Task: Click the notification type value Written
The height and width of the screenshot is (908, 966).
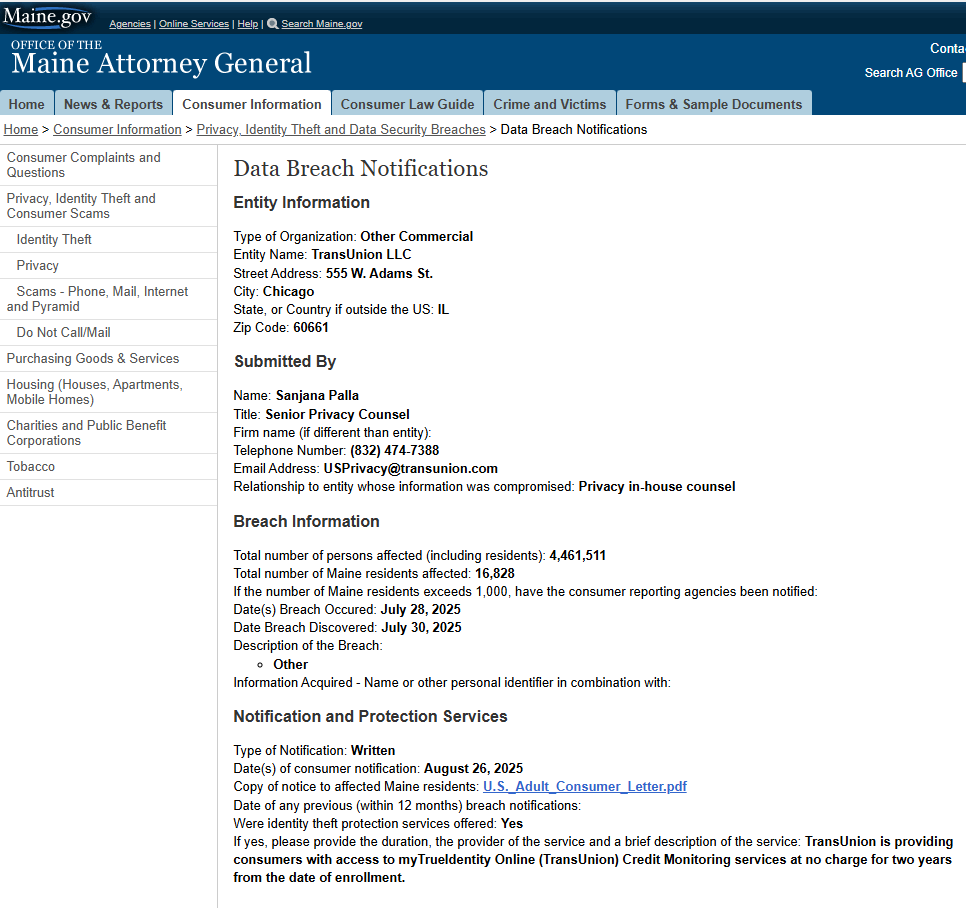Action: [x=373, y=751]
